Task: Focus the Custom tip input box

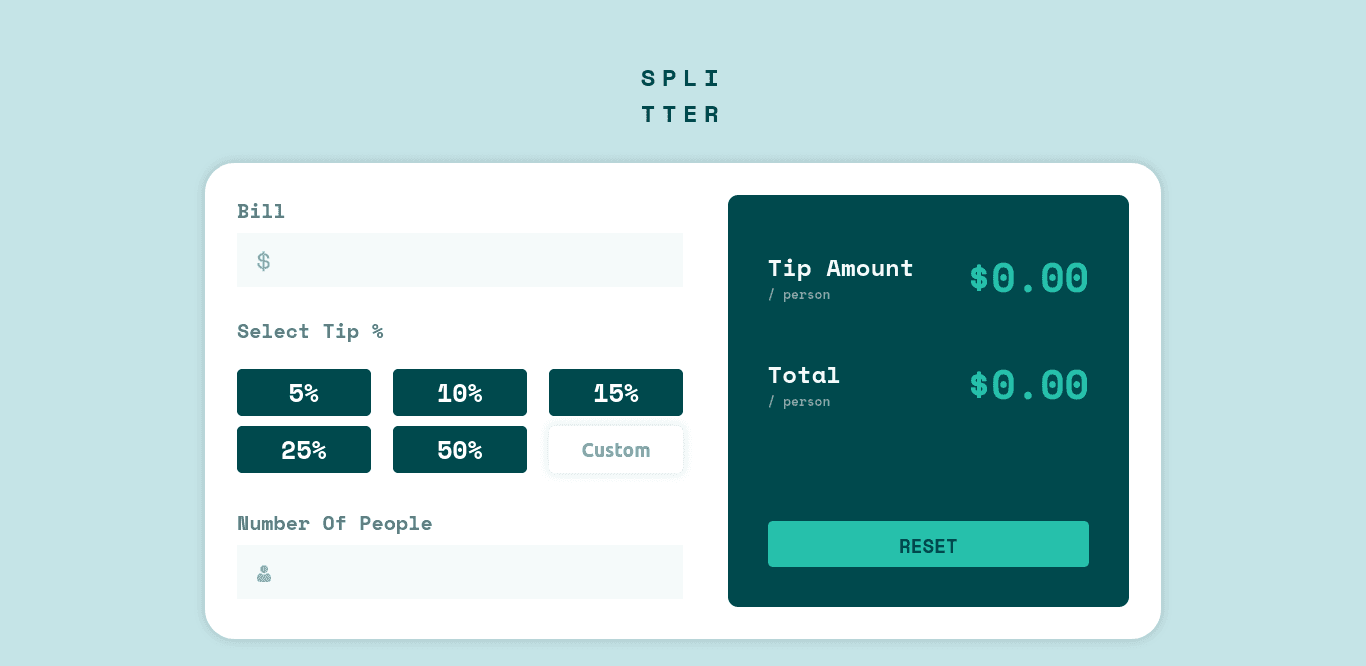Action: click(616, 449)
